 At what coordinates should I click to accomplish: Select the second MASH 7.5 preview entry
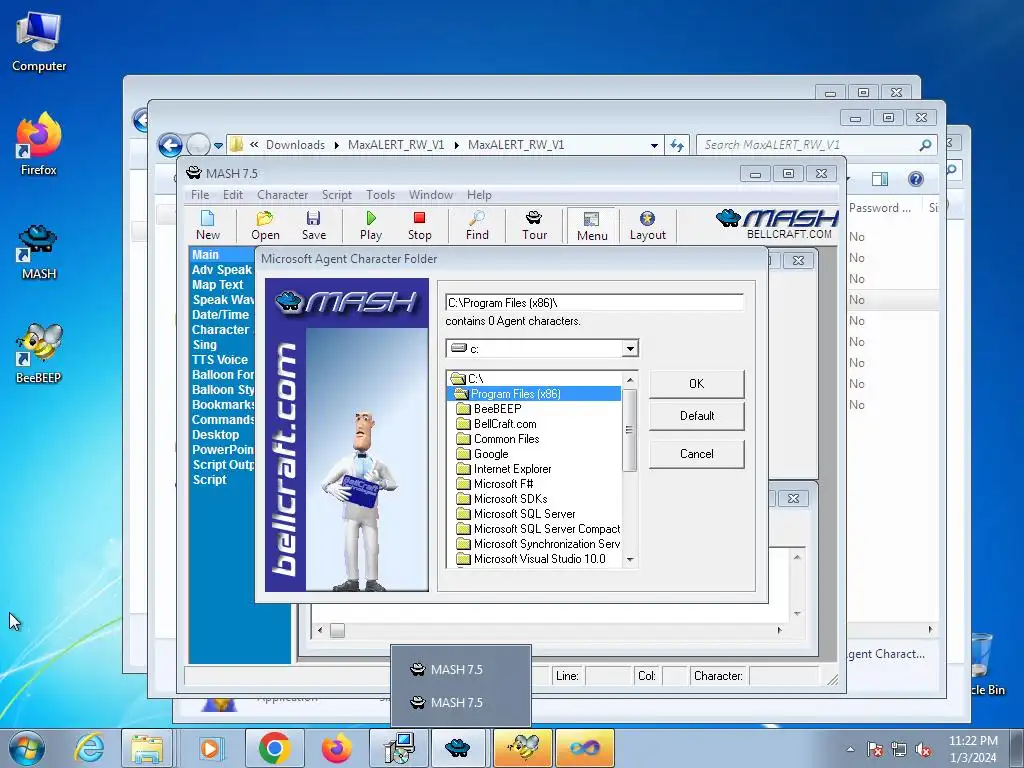click(x=460, y=703)
